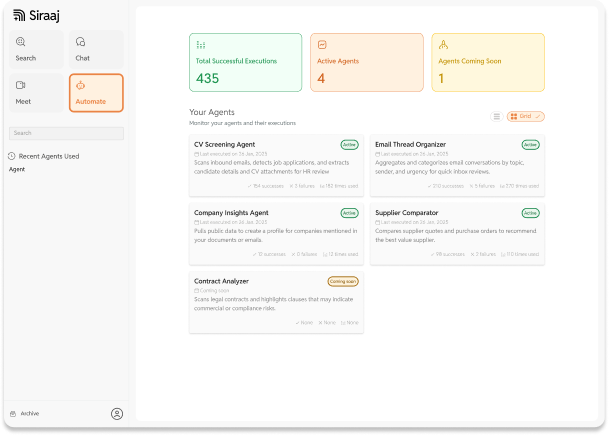
Task: Click the Total Successful Executions card
Action: tap(245, 63)
